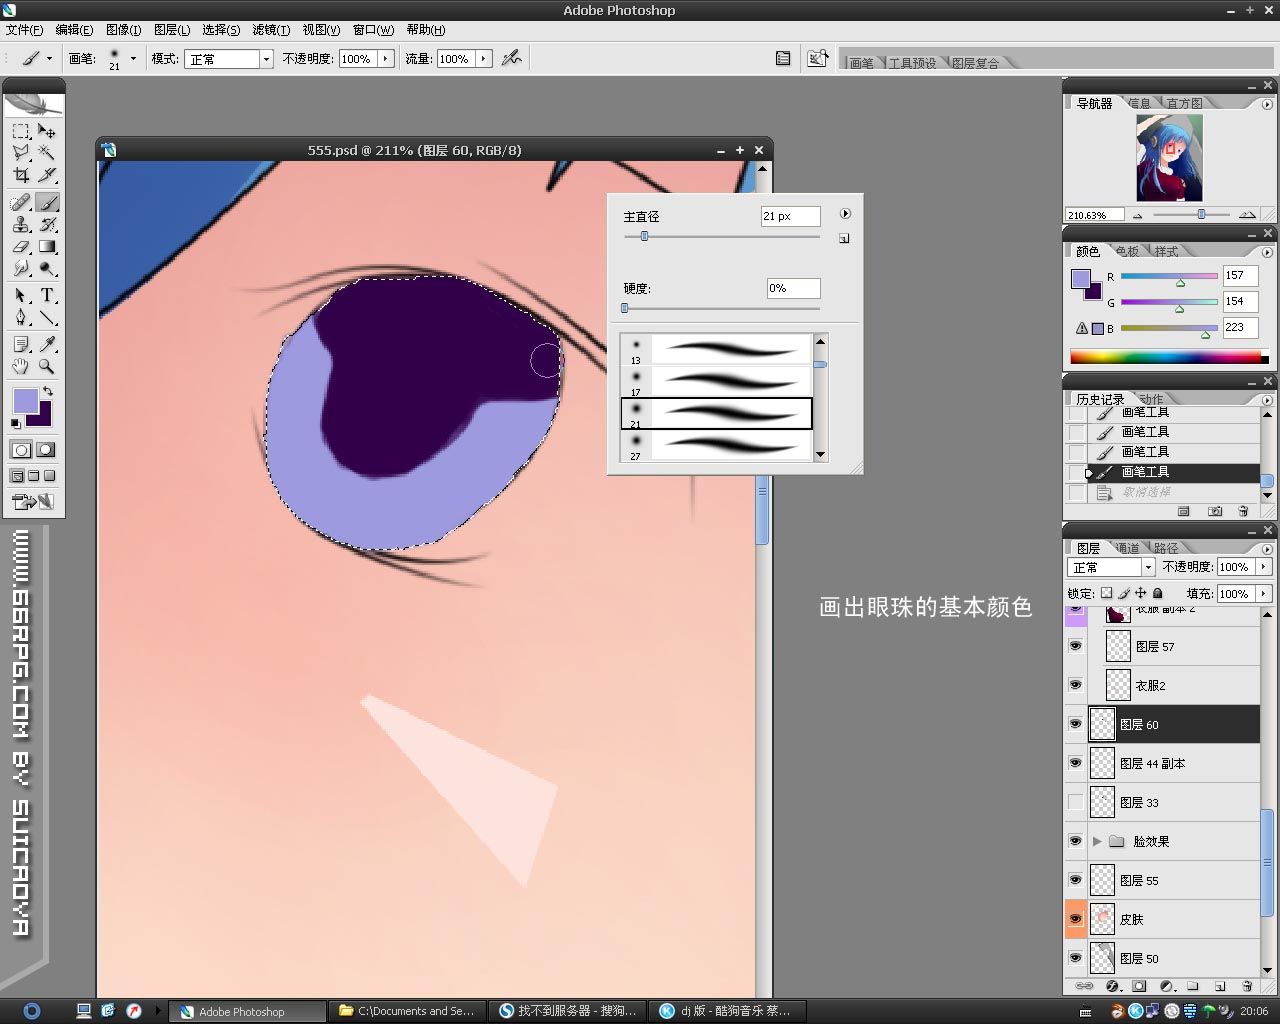
Task: Select the Rectangular Marquee tool
Action: [21, 131]
